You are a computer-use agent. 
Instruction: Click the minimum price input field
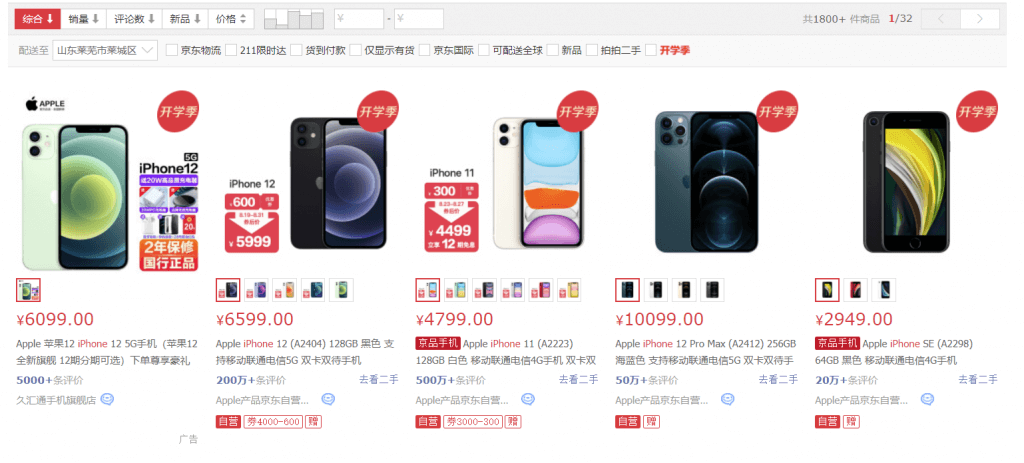(x=359, y=19)
